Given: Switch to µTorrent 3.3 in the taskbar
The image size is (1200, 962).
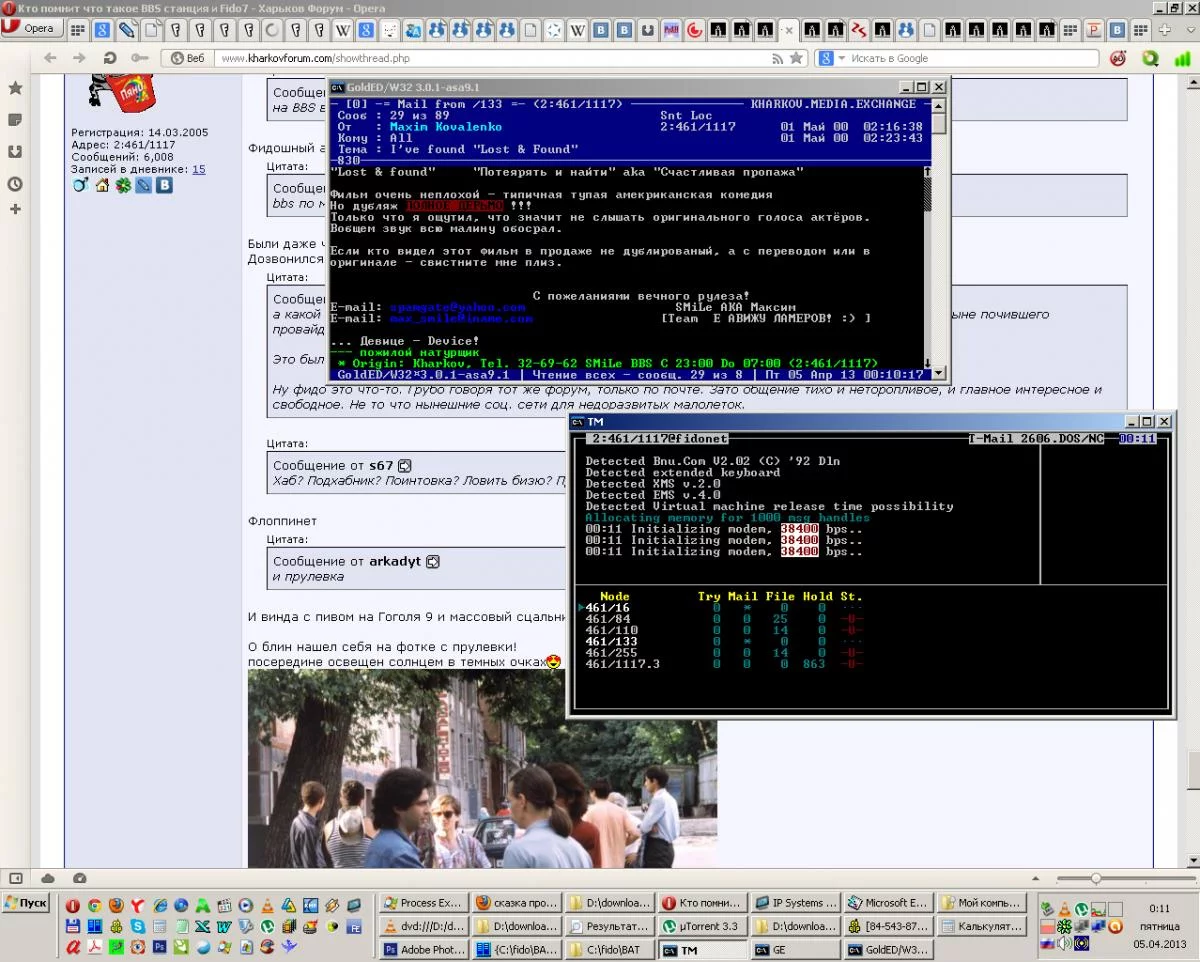Looking at the screenshot, I should (701, 926).
